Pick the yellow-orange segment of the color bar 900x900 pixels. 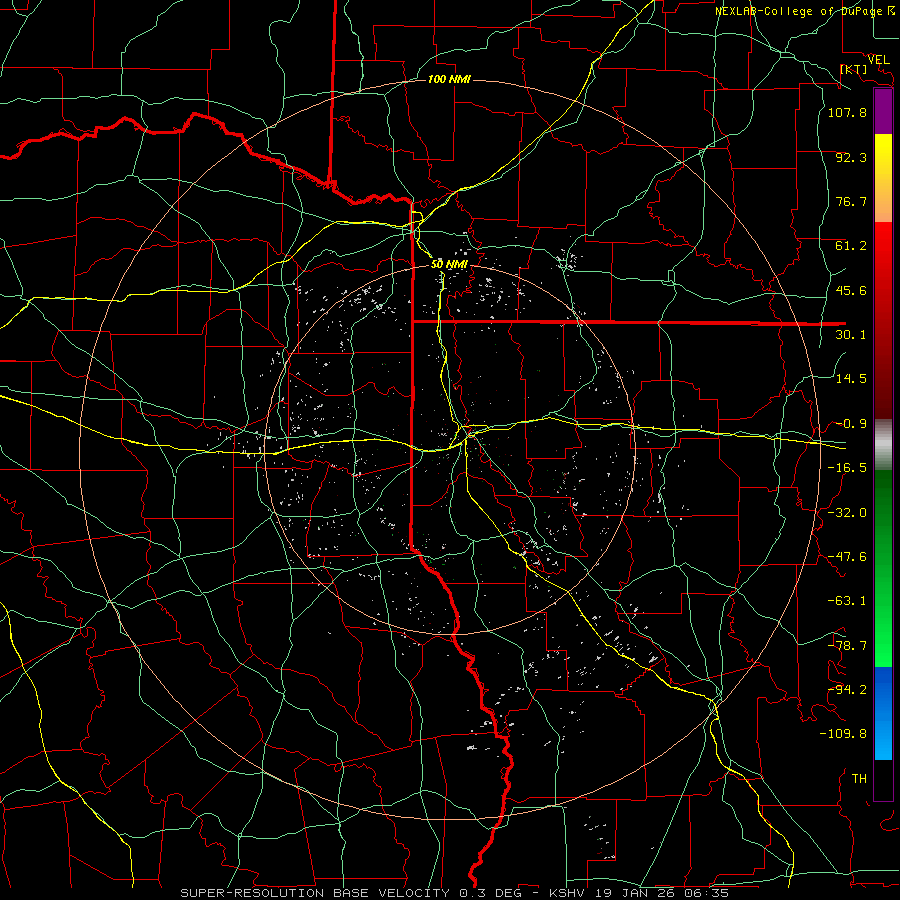883,178
